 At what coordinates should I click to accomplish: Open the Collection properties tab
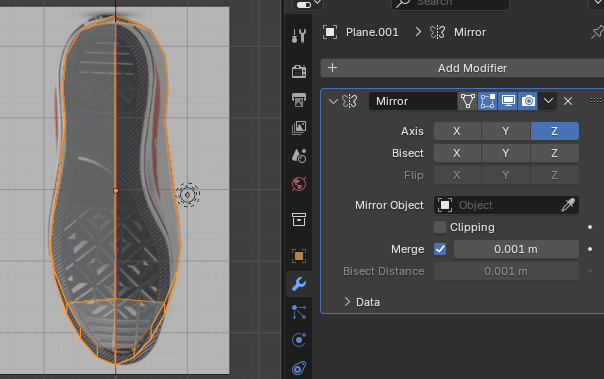(x=299, y=220)
